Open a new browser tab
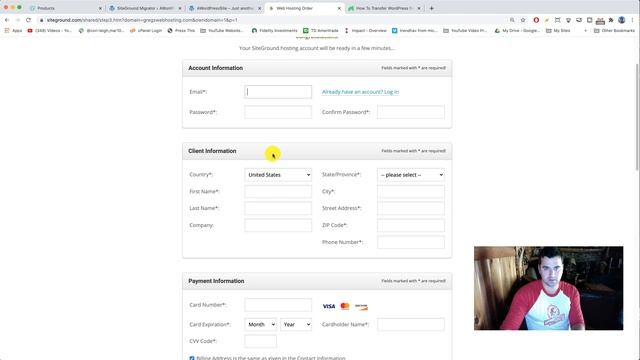 (431, 8)
